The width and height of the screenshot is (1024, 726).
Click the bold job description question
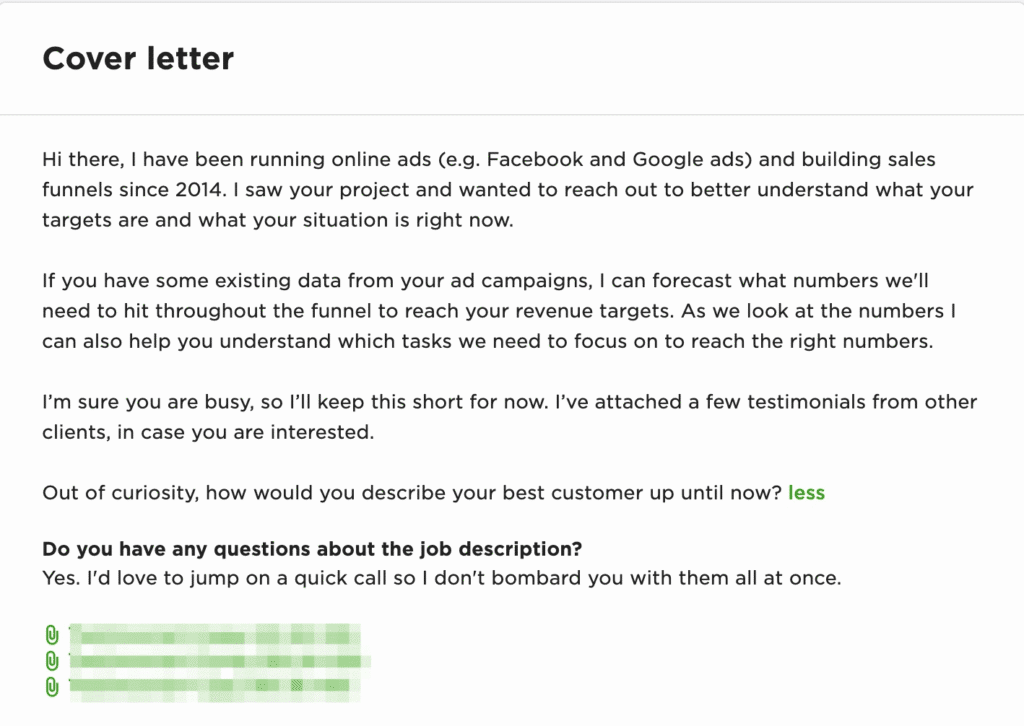pyautogui.click(x=312, y=549)
